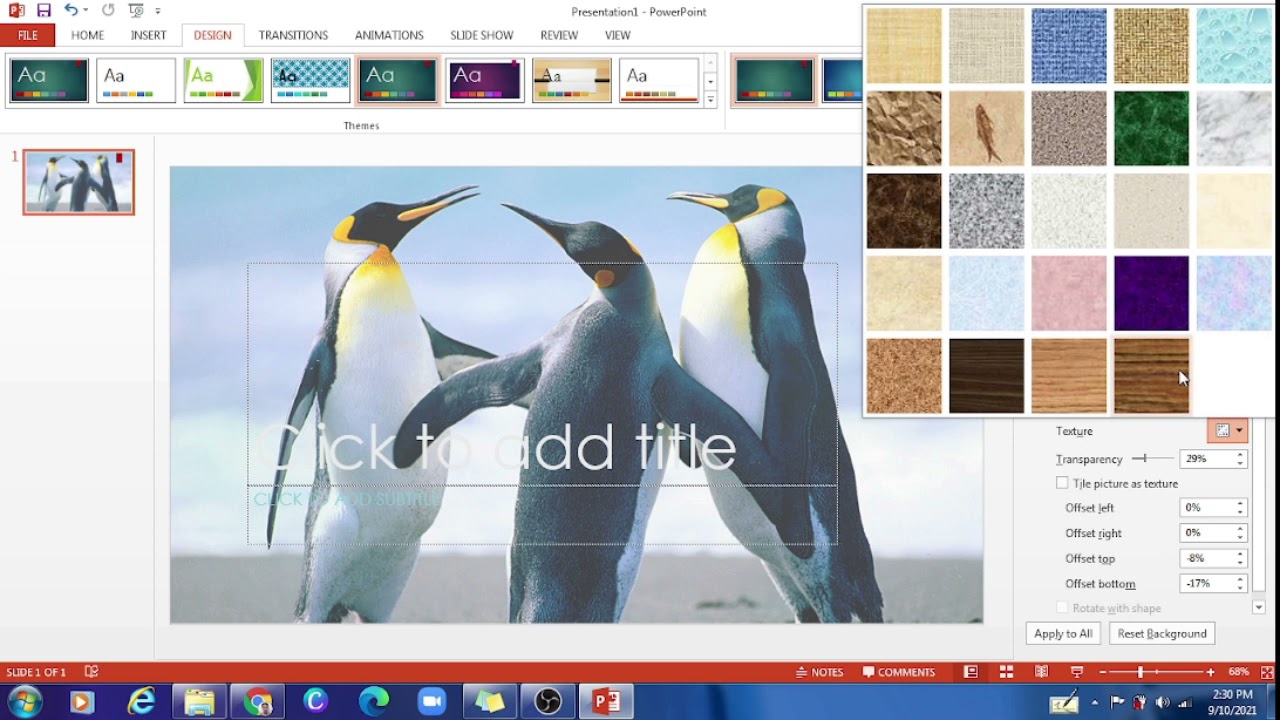The image size is (1280, 720).
Task: Fit slide to current window
Action: pyautogui.click(x=1267, y=672)
